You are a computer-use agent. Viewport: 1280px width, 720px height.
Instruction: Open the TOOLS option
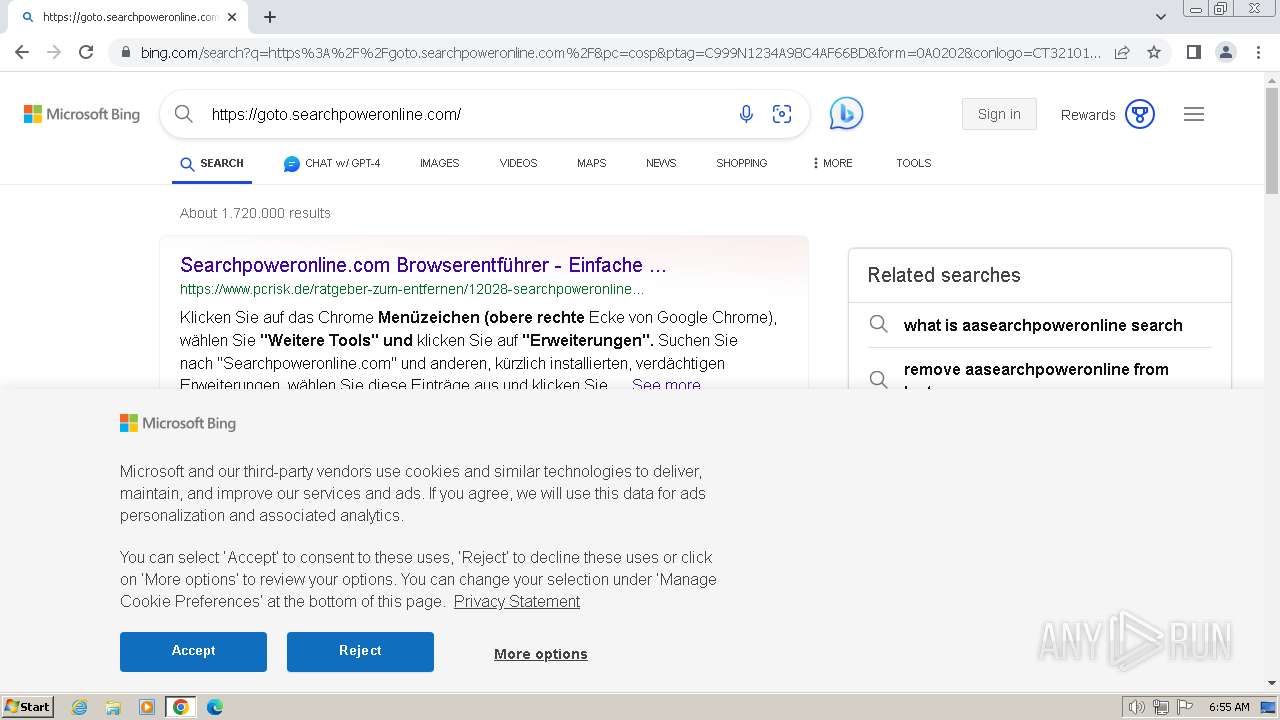tap(913, 163)
